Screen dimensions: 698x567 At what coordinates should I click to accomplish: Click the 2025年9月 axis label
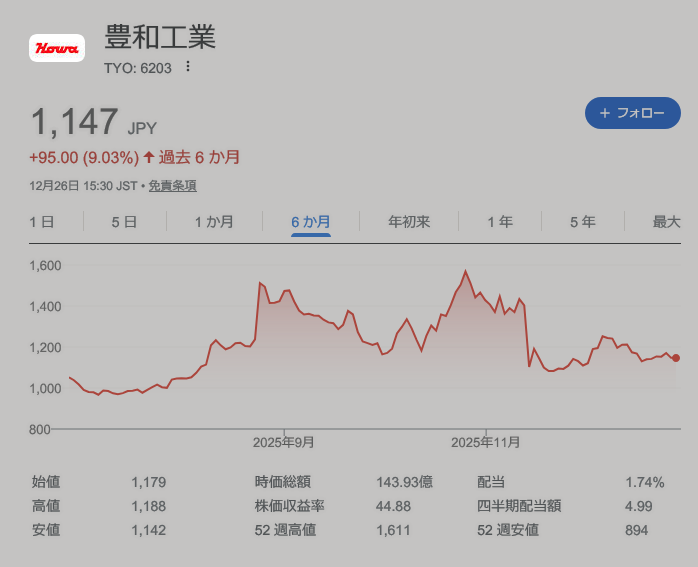[284, 442]
